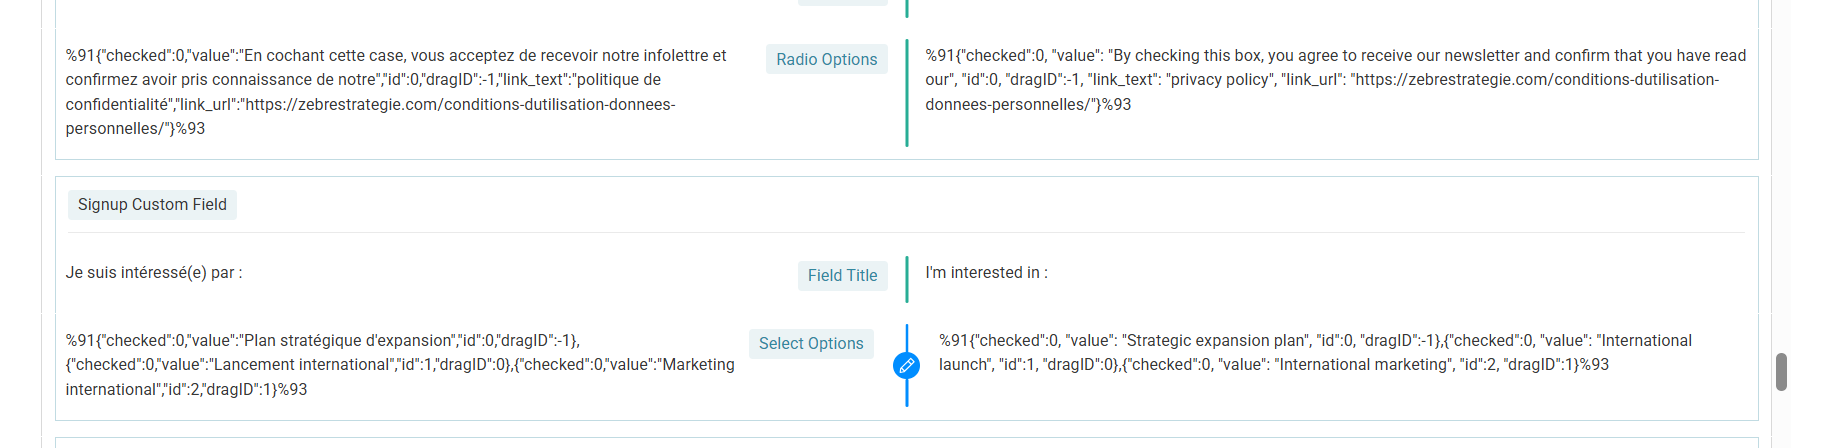The image size is (1830, 448).
Task: Edit the "I'm interested in :" translation
Action: pyautogui.click(x=986, y=272)
